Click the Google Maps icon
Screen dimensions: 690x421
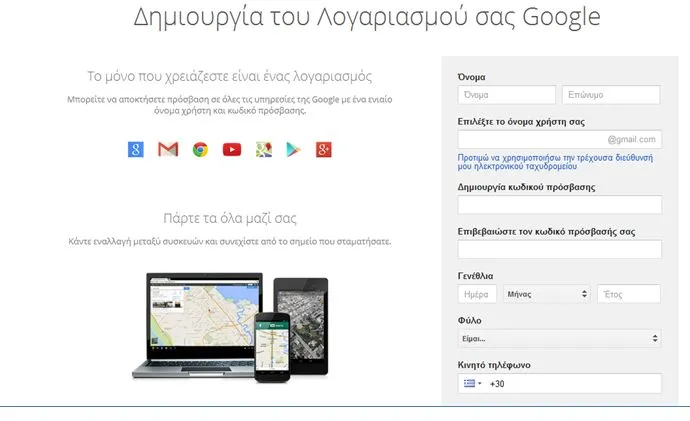pyautogui.click(x=264, y=150)
